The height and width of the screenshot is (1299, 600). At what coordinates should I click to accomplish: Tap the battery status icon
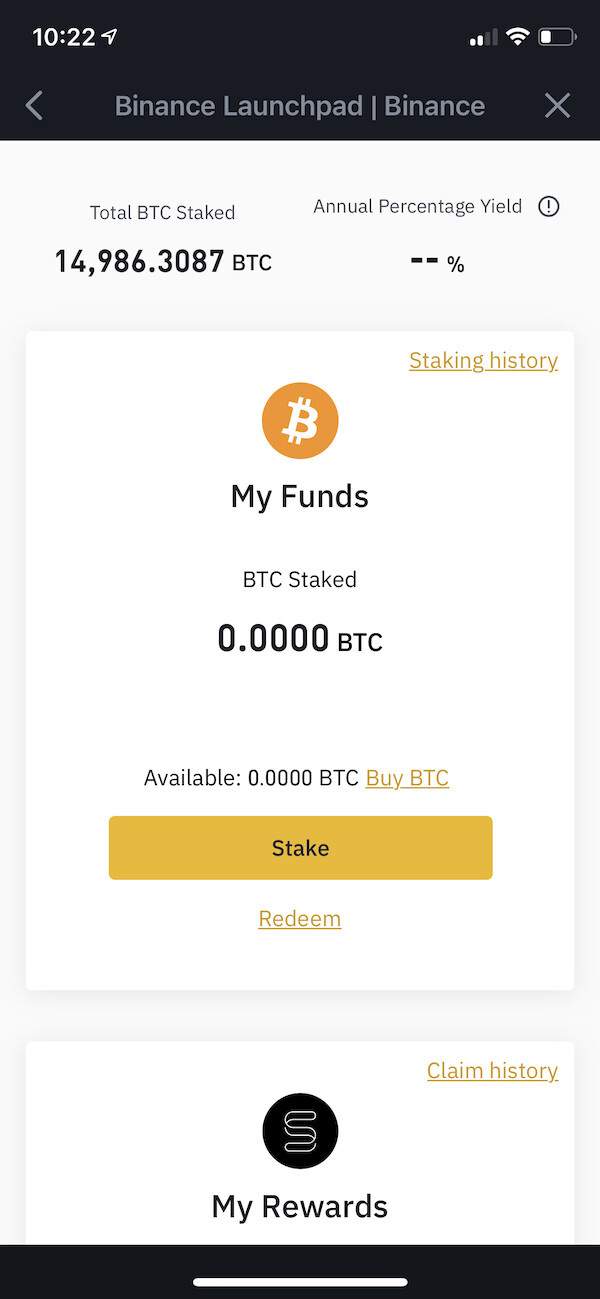tap(557, 38)
